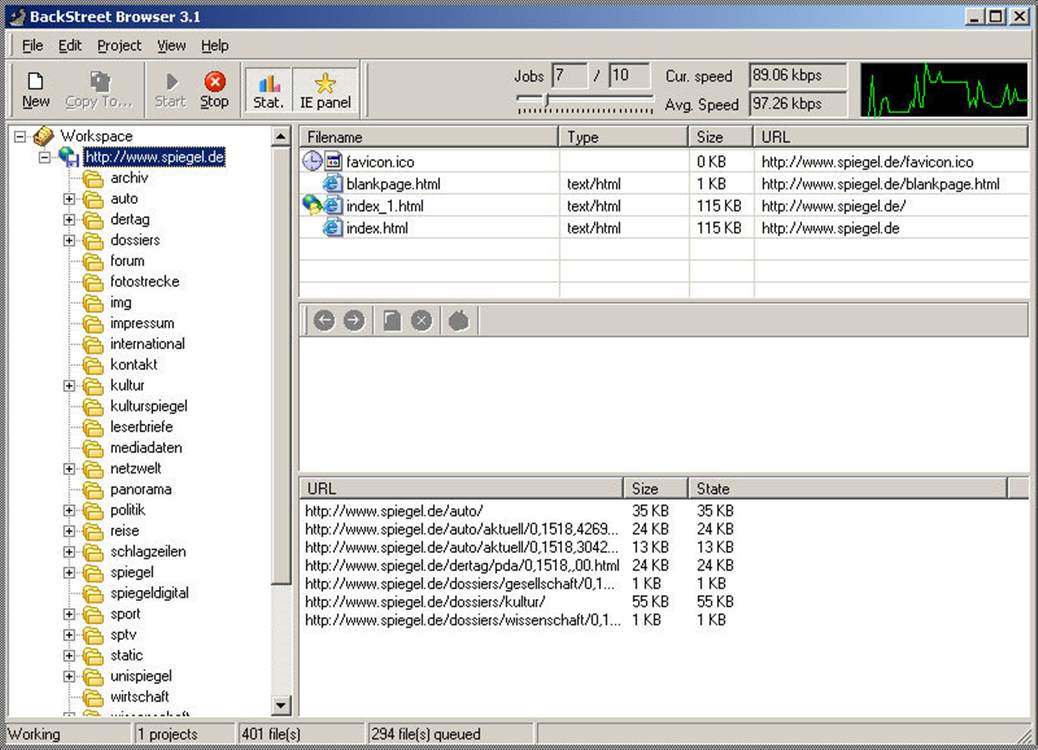The image size is (1038, 750).
Task: Click the Cur. speed value 89.06 kbps
Action: pyautogui.click(x=798, y=75)
